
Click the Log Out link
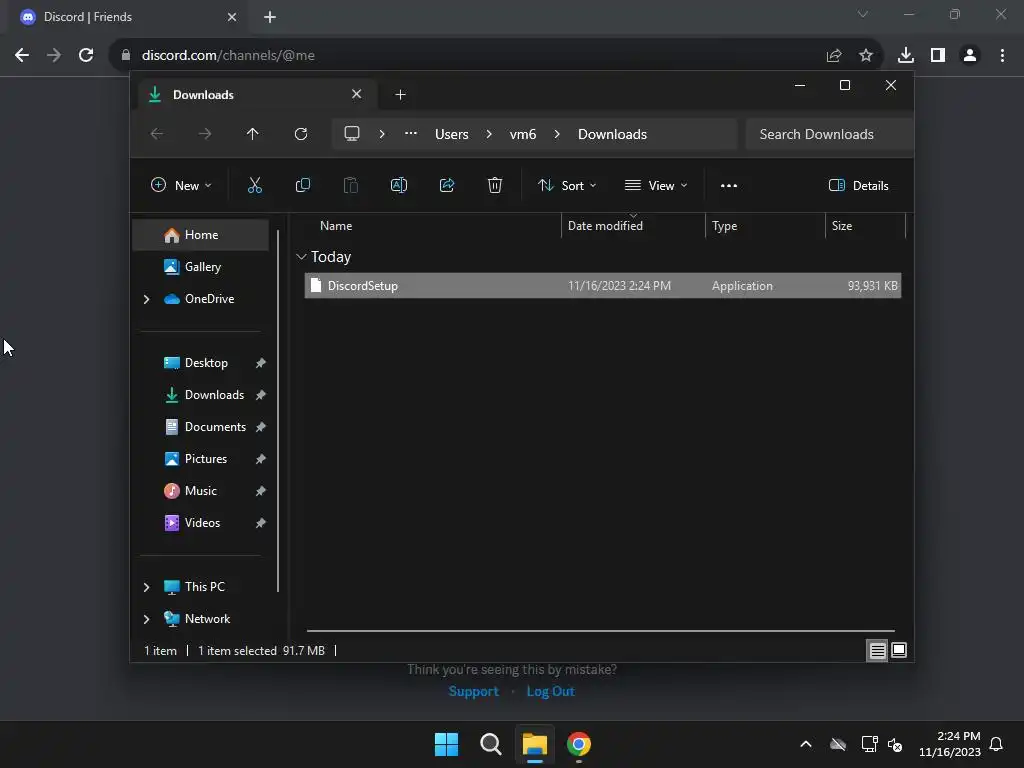click(551, 692)
